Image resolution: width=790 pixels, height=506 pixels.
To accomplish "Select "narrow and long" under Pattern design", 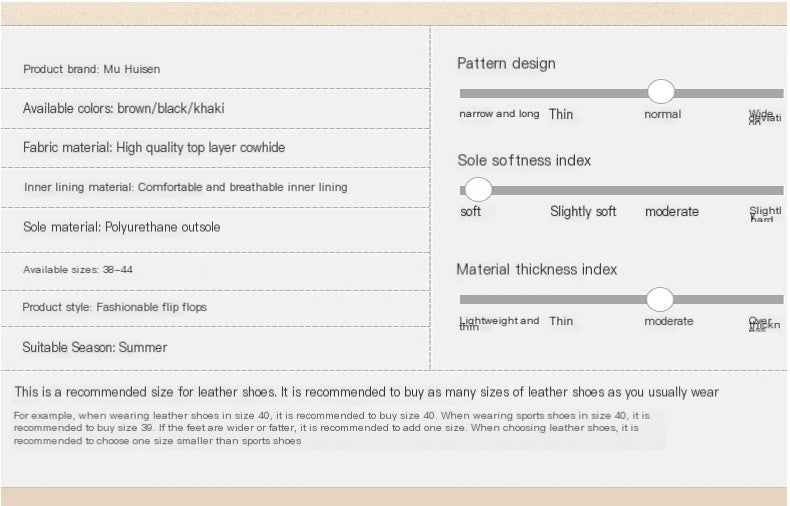I will (x=499, y=114).
